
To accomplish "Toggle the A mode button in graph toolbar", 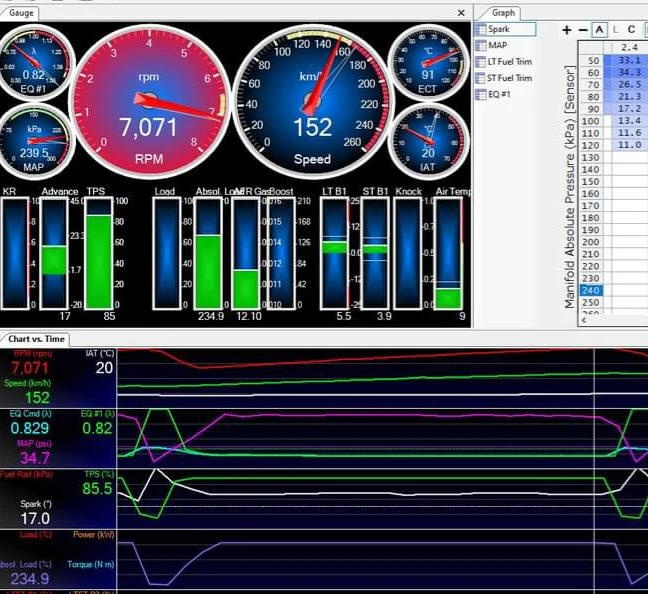I will [x=599, y=30].
